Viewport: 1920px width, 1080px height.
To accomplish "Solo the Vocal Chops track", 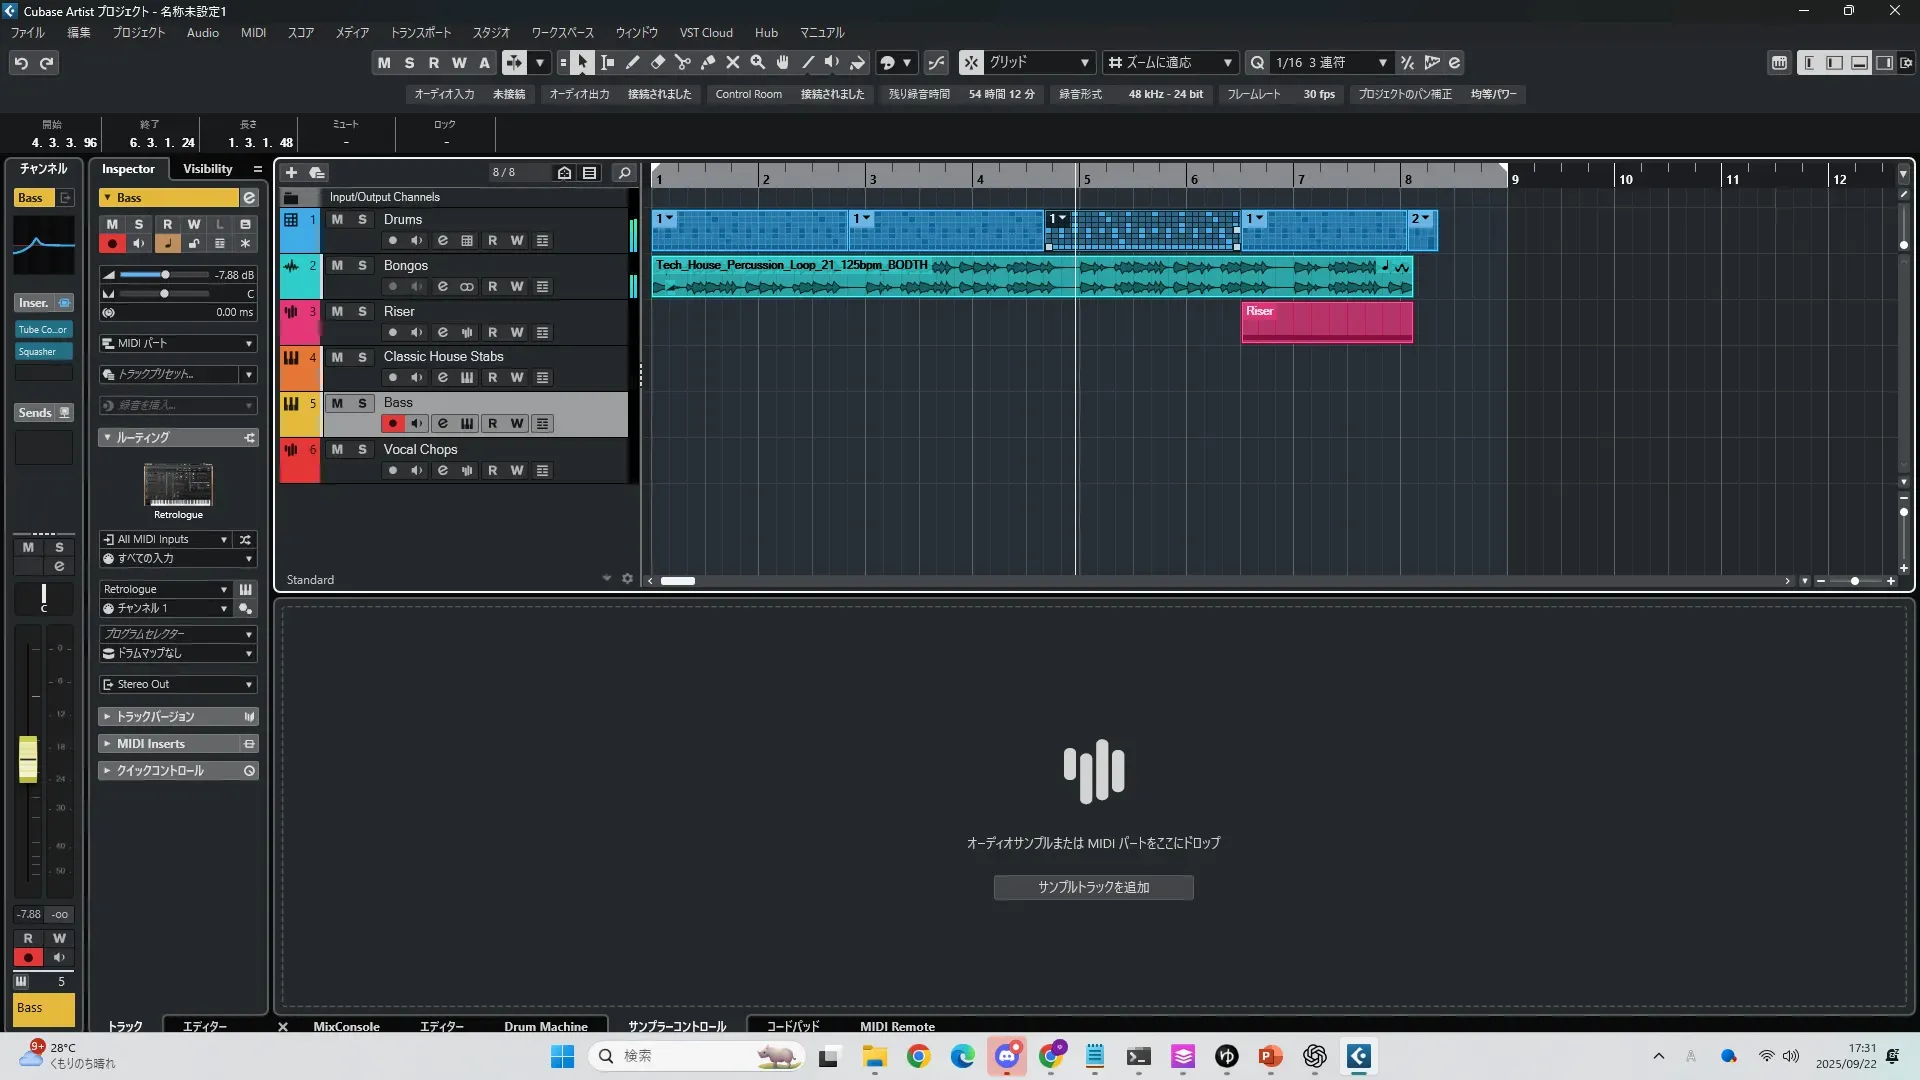I will pyautogui.click(x=362, y=449).
